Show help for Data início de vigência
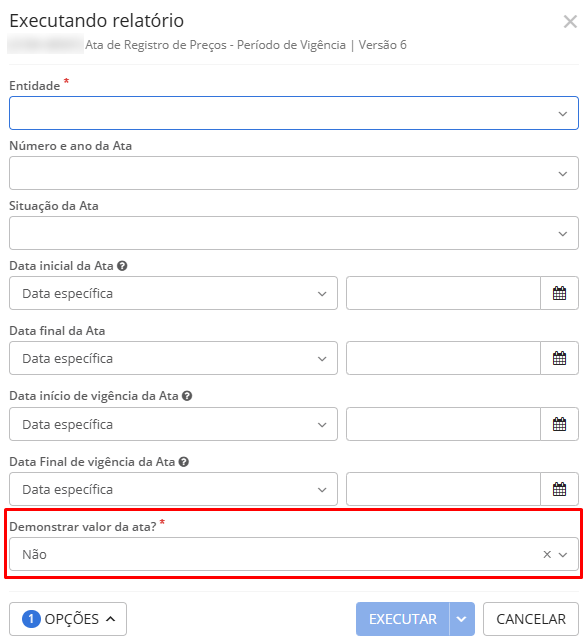587x643 pixels. 187,396
